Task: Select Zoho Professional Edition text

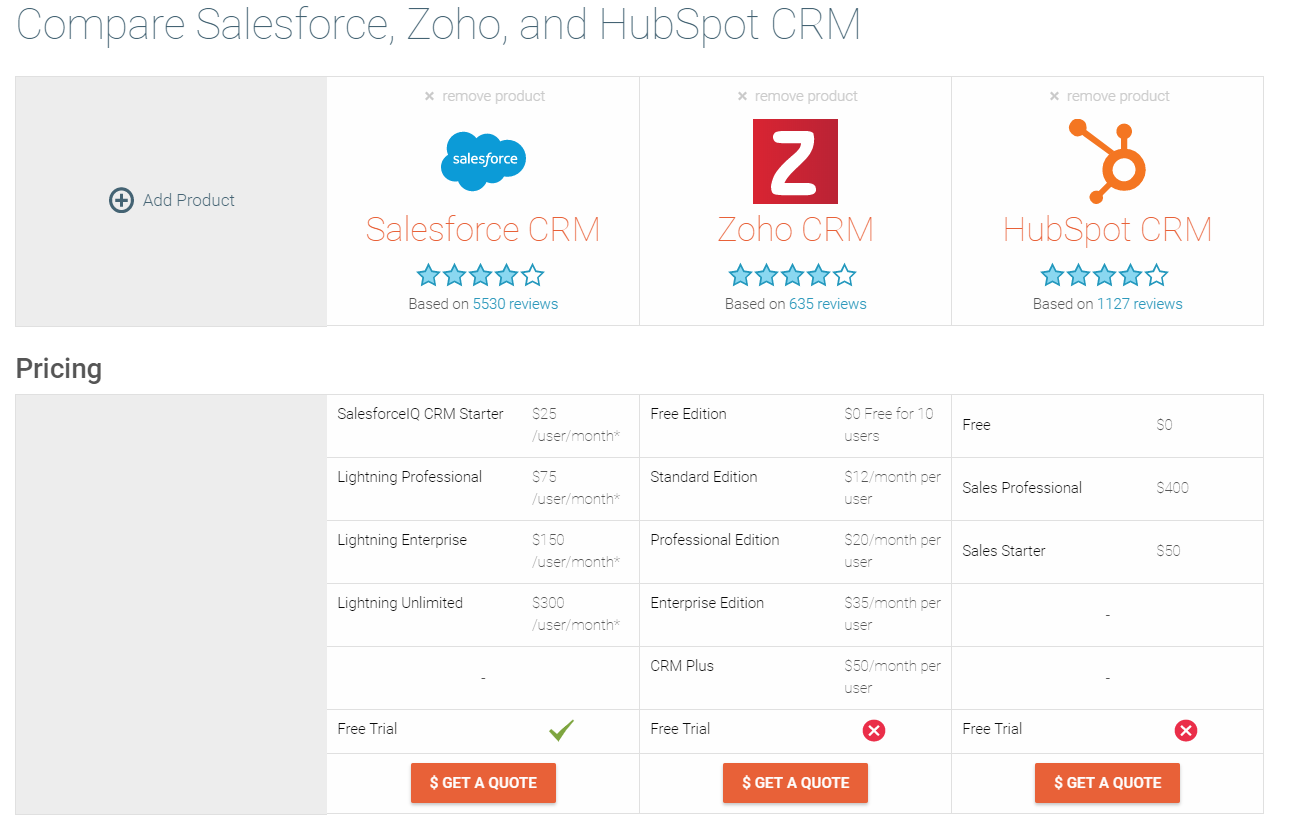Action: (715, 540)
